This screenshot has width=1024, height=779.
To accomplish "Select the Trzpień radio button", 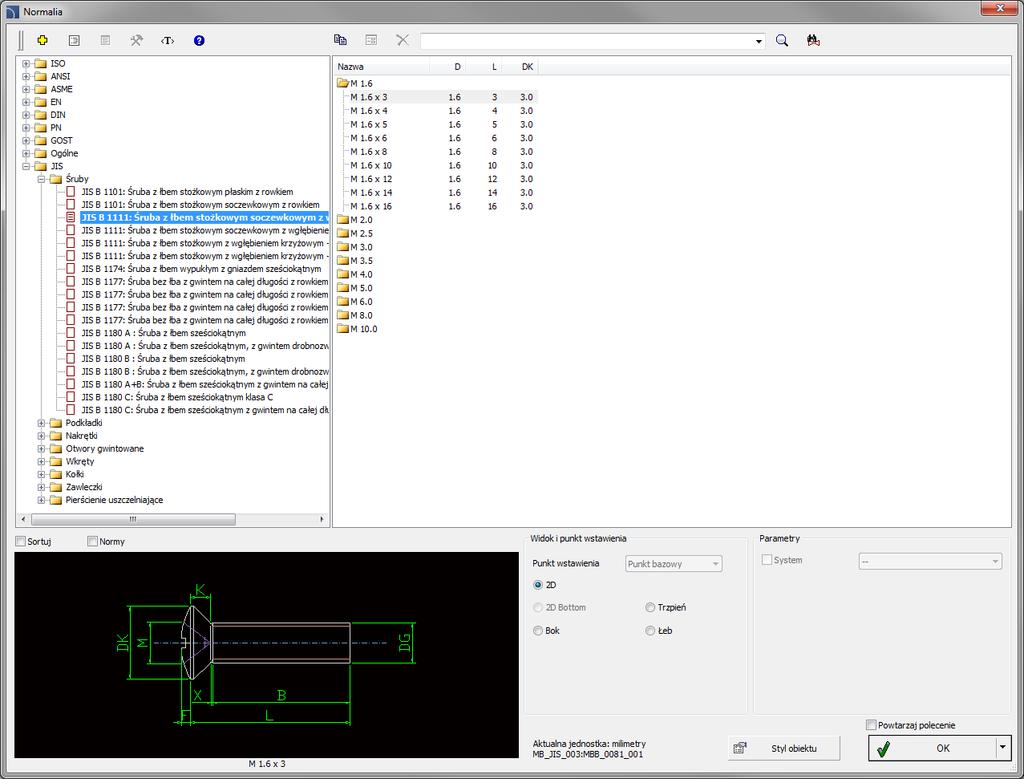I will click(650, 607).
